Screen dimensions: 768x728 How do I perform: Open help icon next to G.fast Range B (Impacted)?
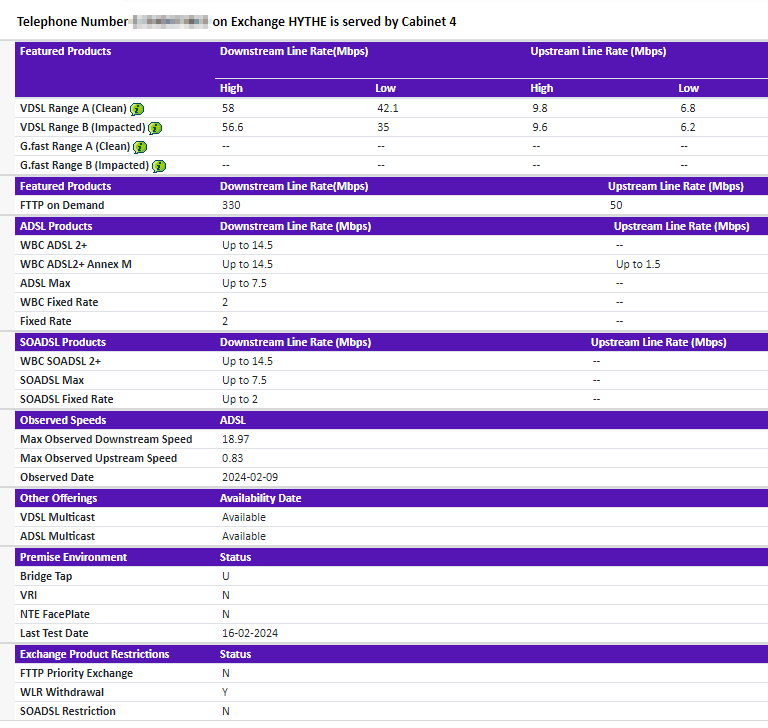click(159, 166)
